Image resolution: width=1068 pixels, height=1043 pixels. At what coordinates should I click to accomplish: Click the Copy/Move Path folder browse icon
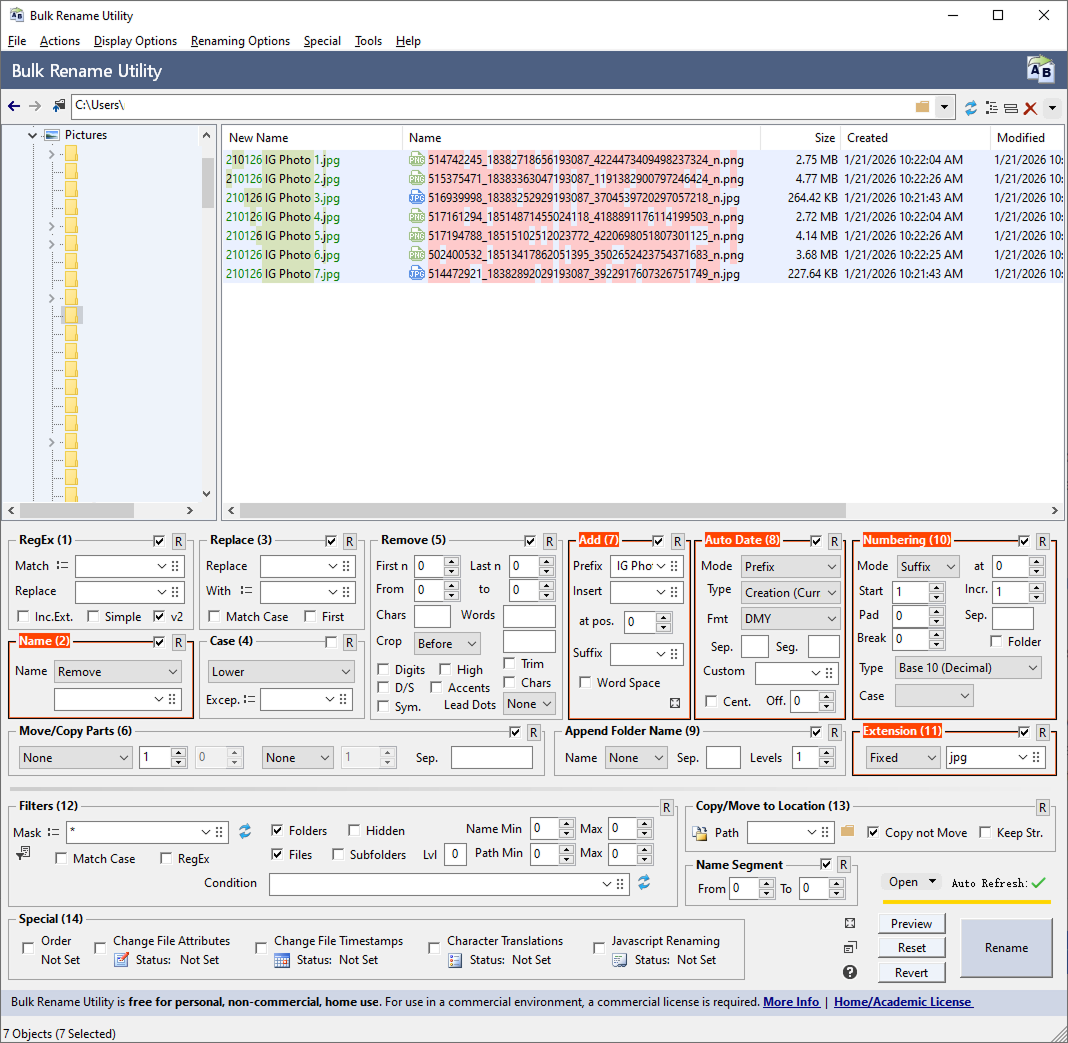(x=847, y=832)
